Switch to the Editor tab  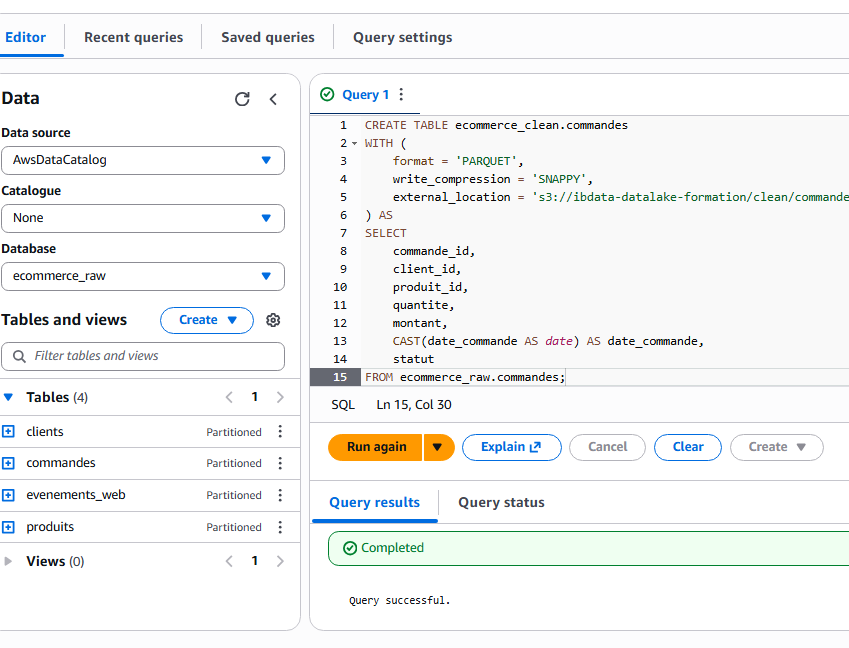[25, 37]
